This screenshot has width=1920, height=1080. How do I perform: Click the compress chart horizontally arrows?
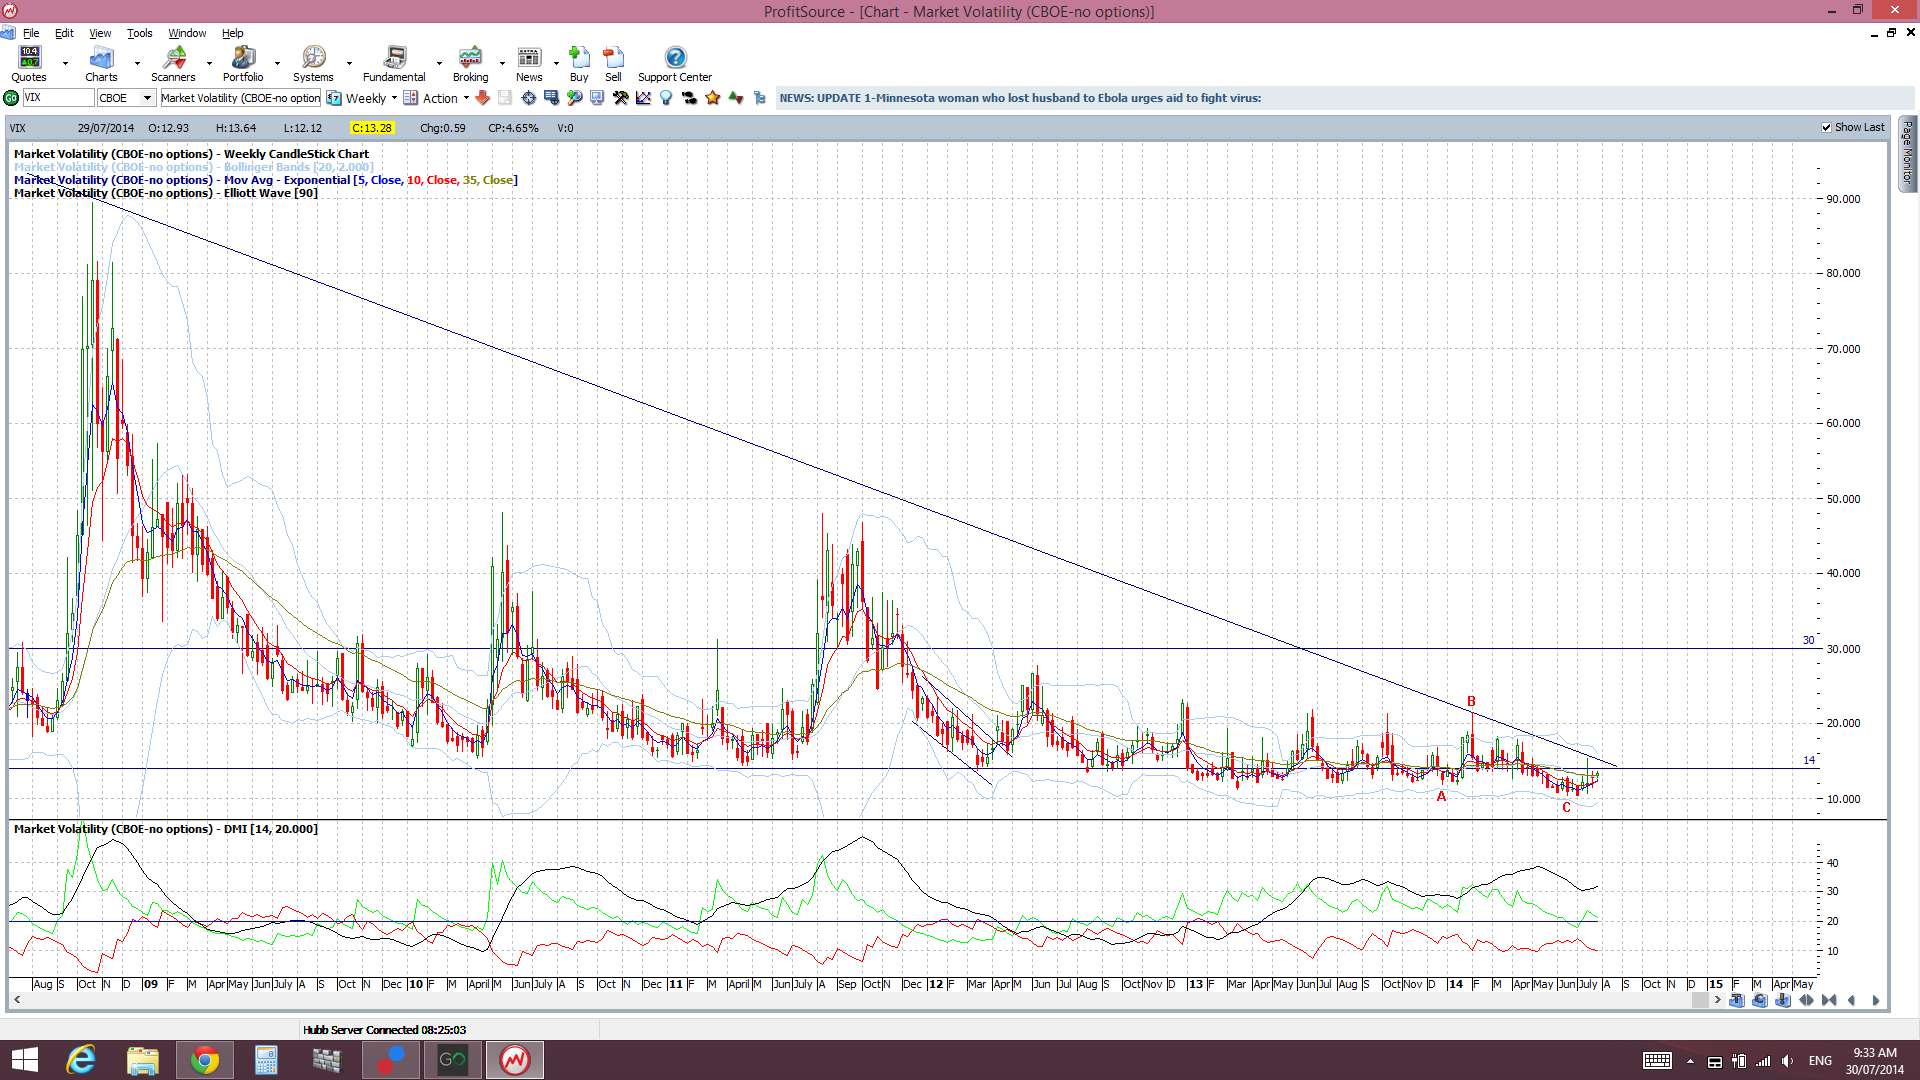1829,1000
